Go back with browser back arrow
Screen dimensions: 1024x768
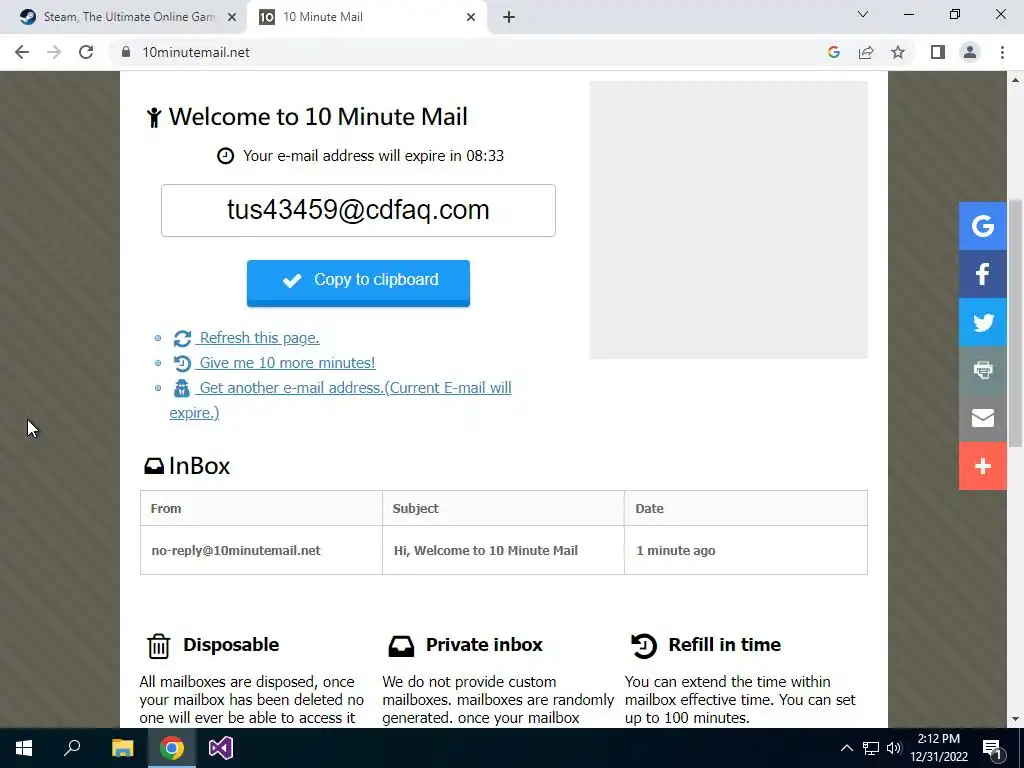click(22, 52)
